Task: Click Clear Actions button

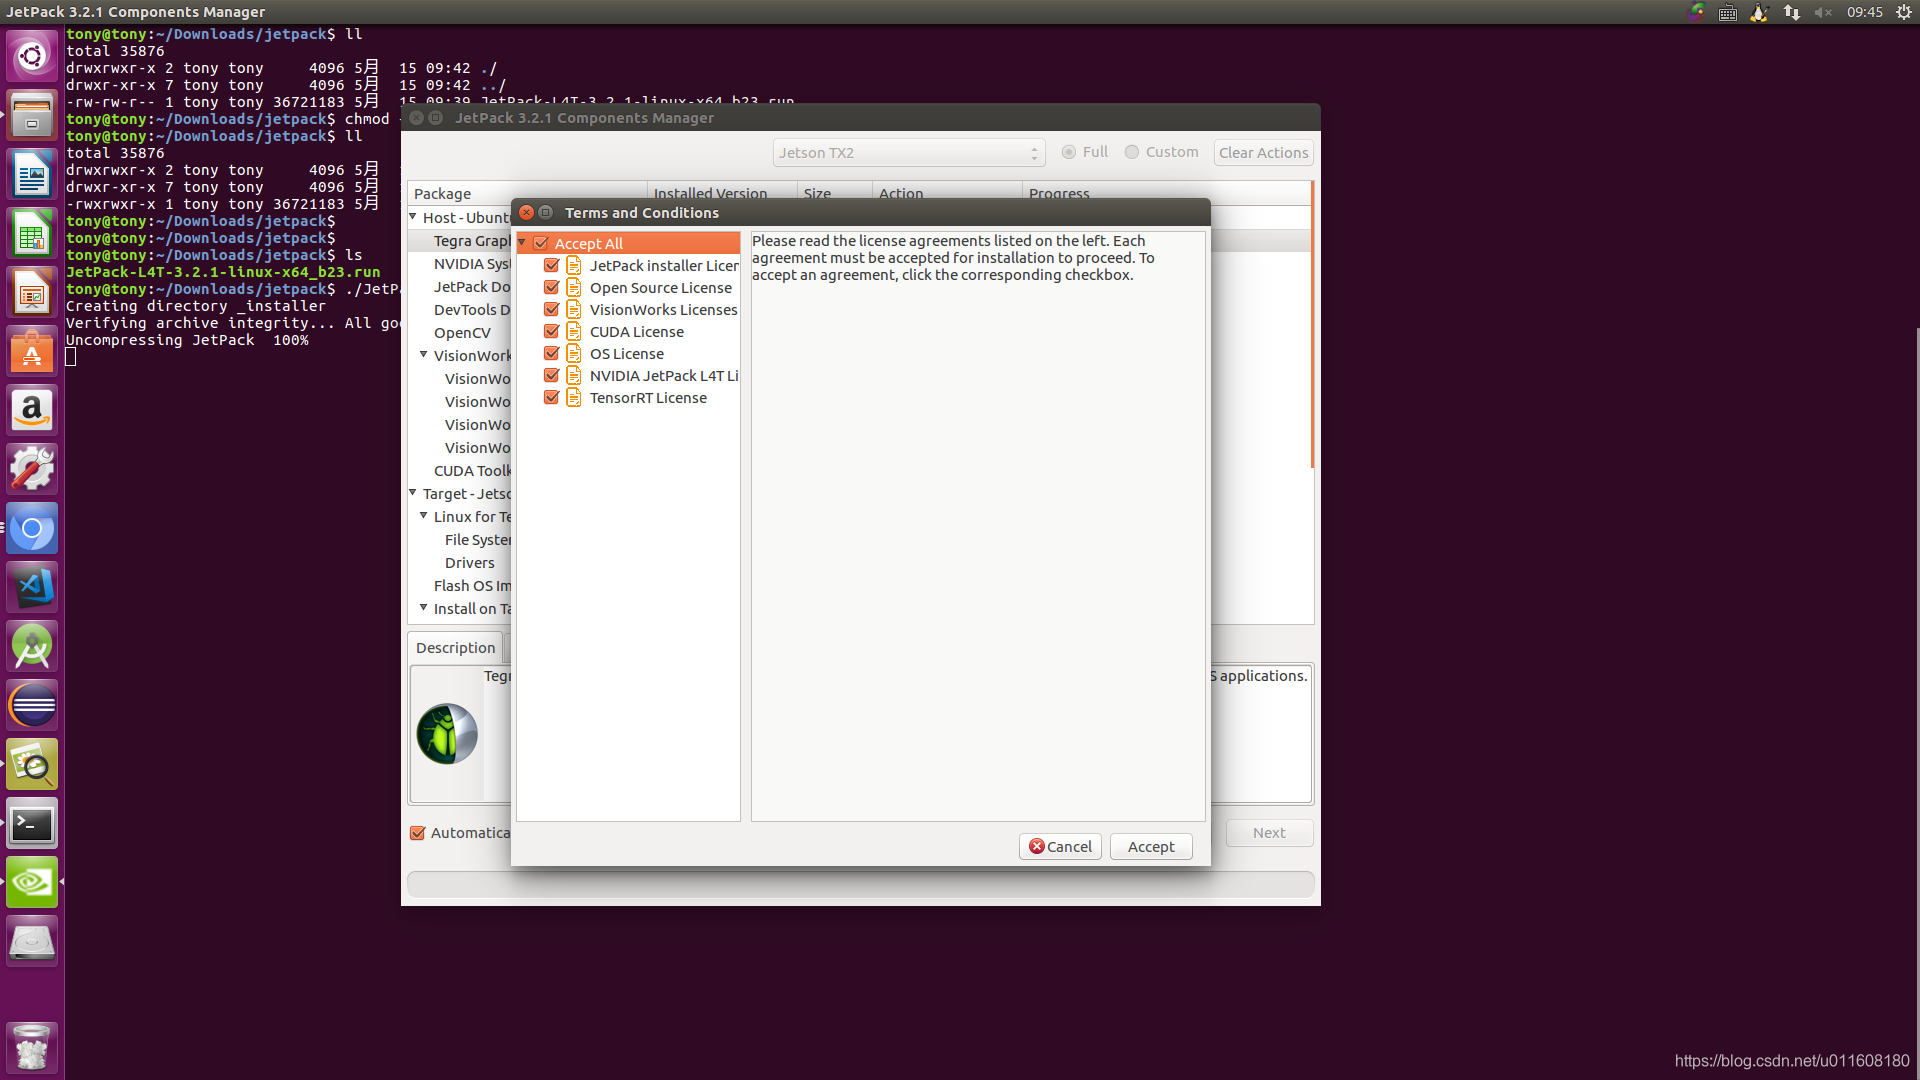Action: [1263, 153]
